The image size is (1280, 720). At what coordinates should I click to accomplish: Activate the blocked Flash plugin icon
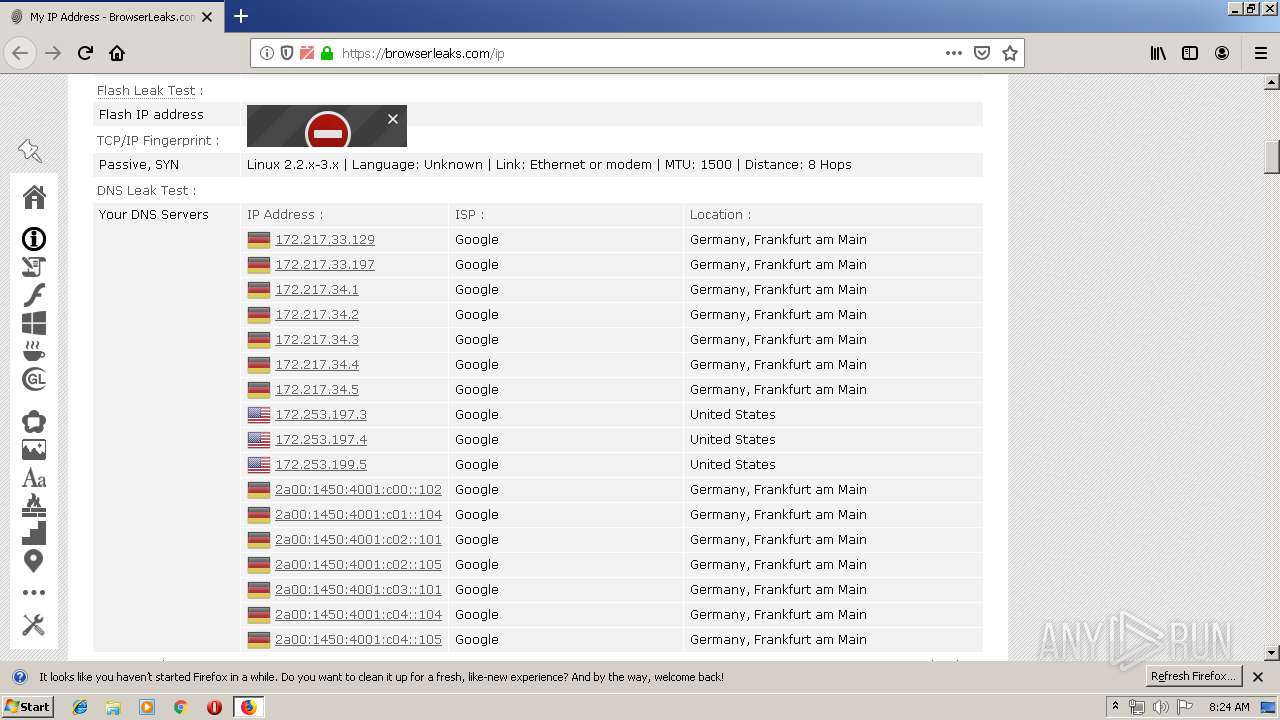[327, 130]
